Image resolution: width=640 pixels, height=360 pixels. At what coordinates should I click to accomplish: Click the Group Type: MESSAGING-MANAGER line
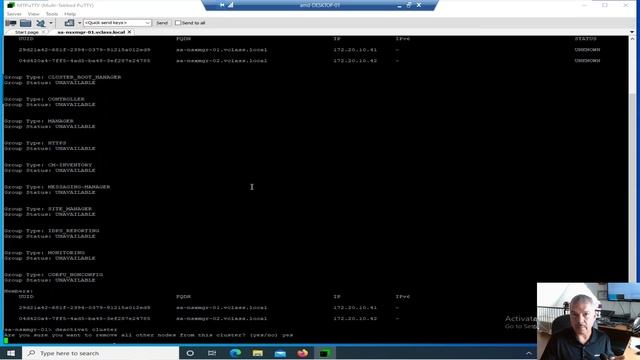point(57,187)
